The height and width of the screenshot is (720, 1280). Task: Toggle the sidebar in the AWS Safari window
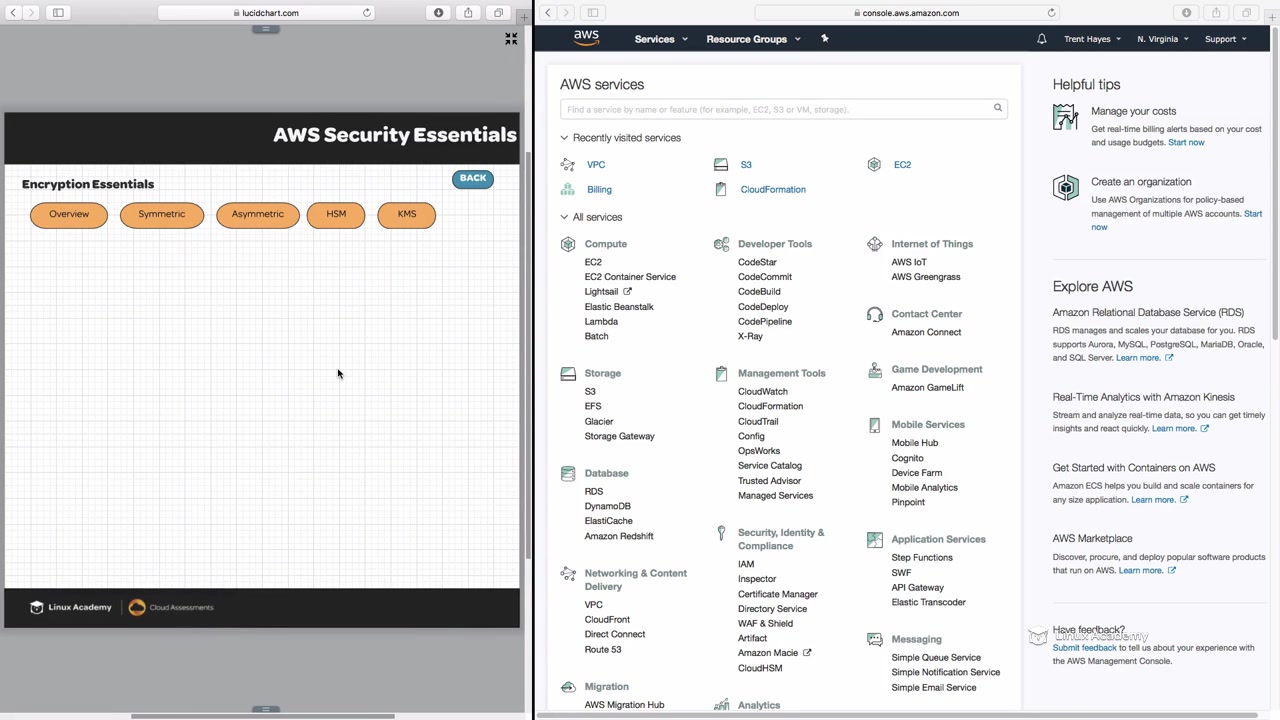[592, 13]
